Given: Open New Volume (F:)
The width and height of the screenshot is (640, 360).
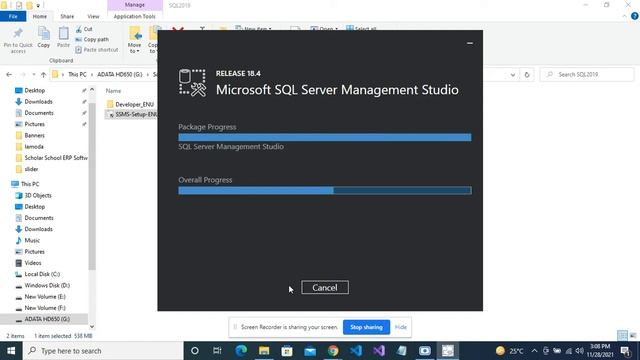Looking at the screenshot, I should (45, 308).
